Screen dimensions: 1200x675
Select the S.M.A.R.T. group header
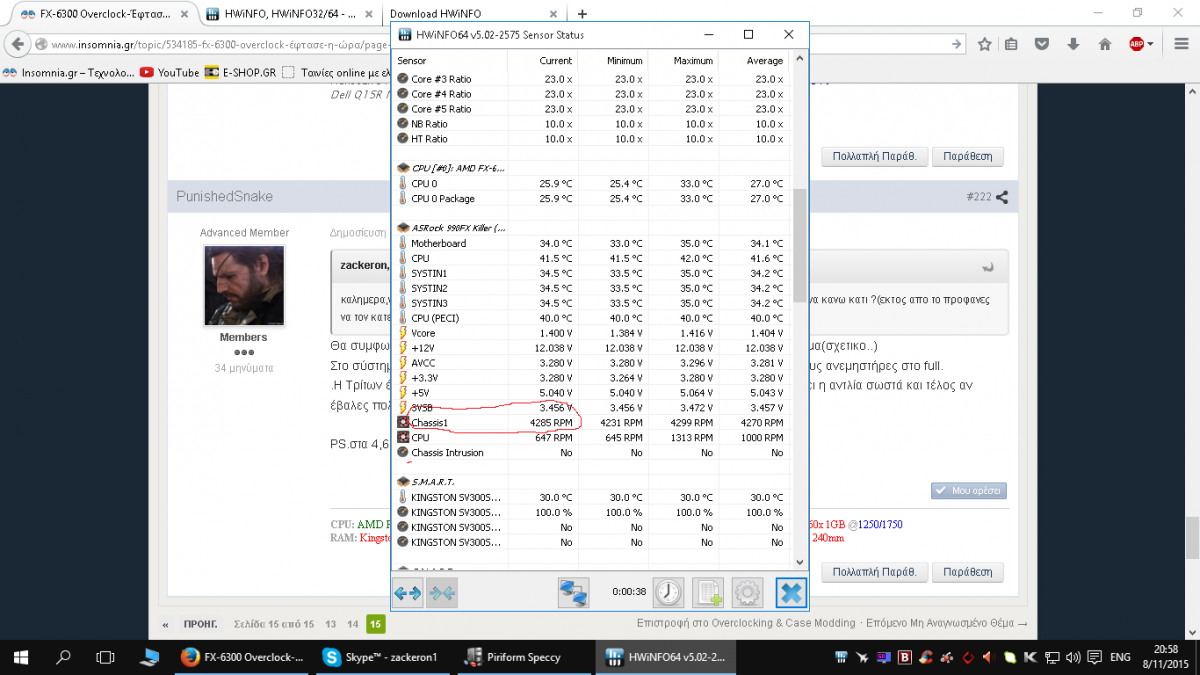pos(591,482)
